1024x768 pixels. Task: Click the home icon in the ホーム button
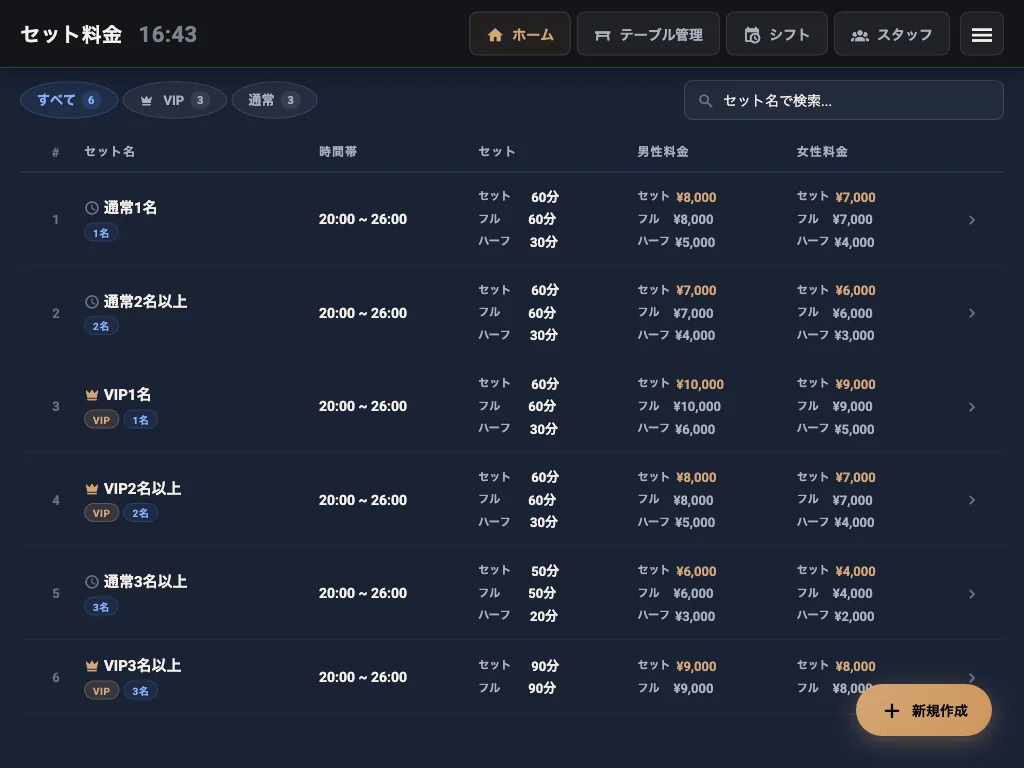(x=495, y=35)
